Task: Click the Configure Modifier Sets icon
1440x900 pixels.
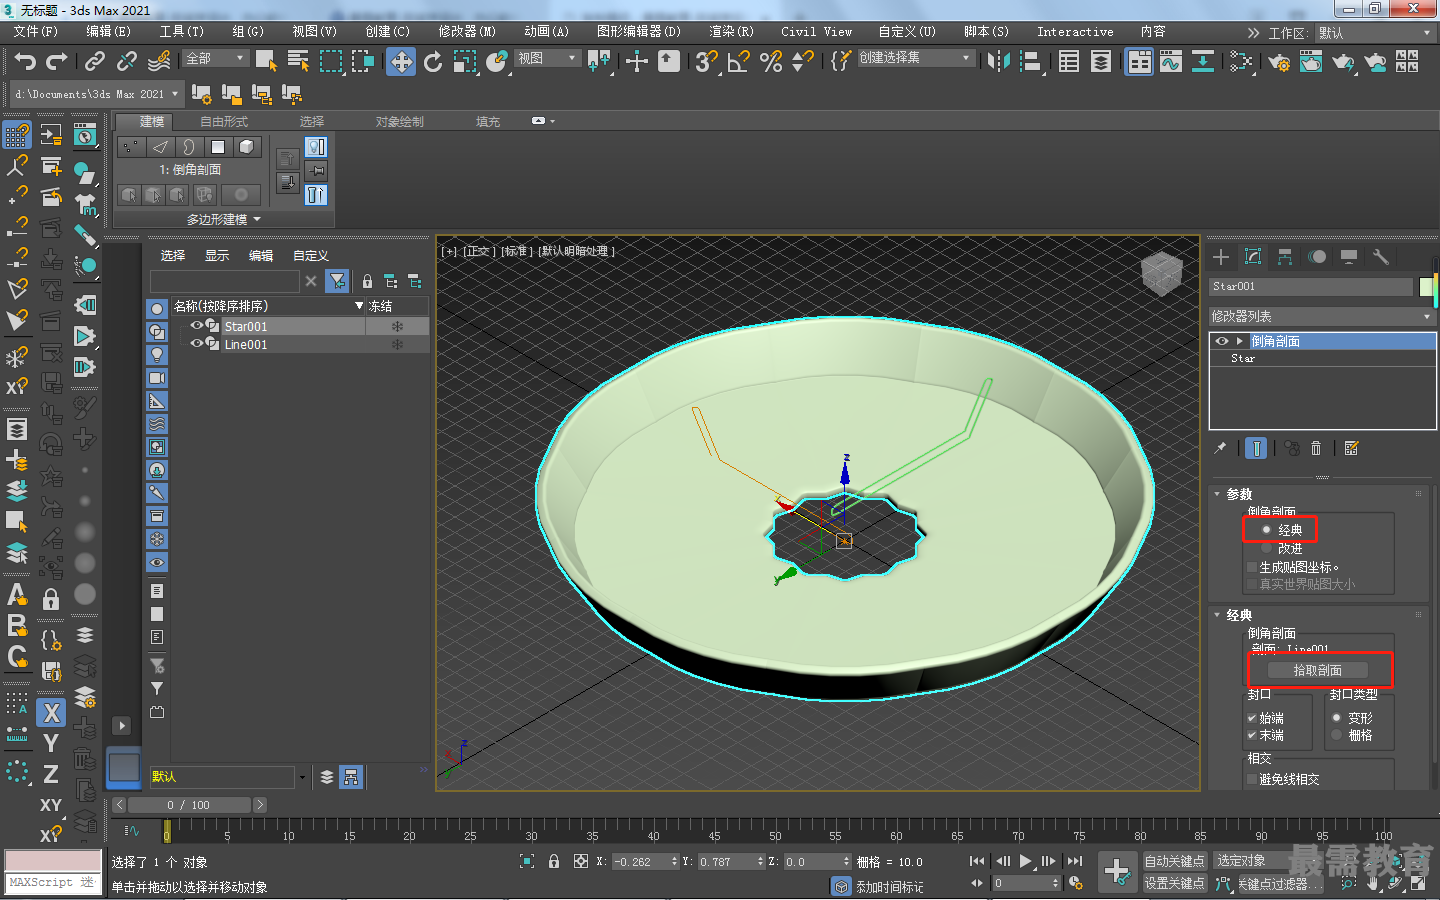Action: 1351,448
